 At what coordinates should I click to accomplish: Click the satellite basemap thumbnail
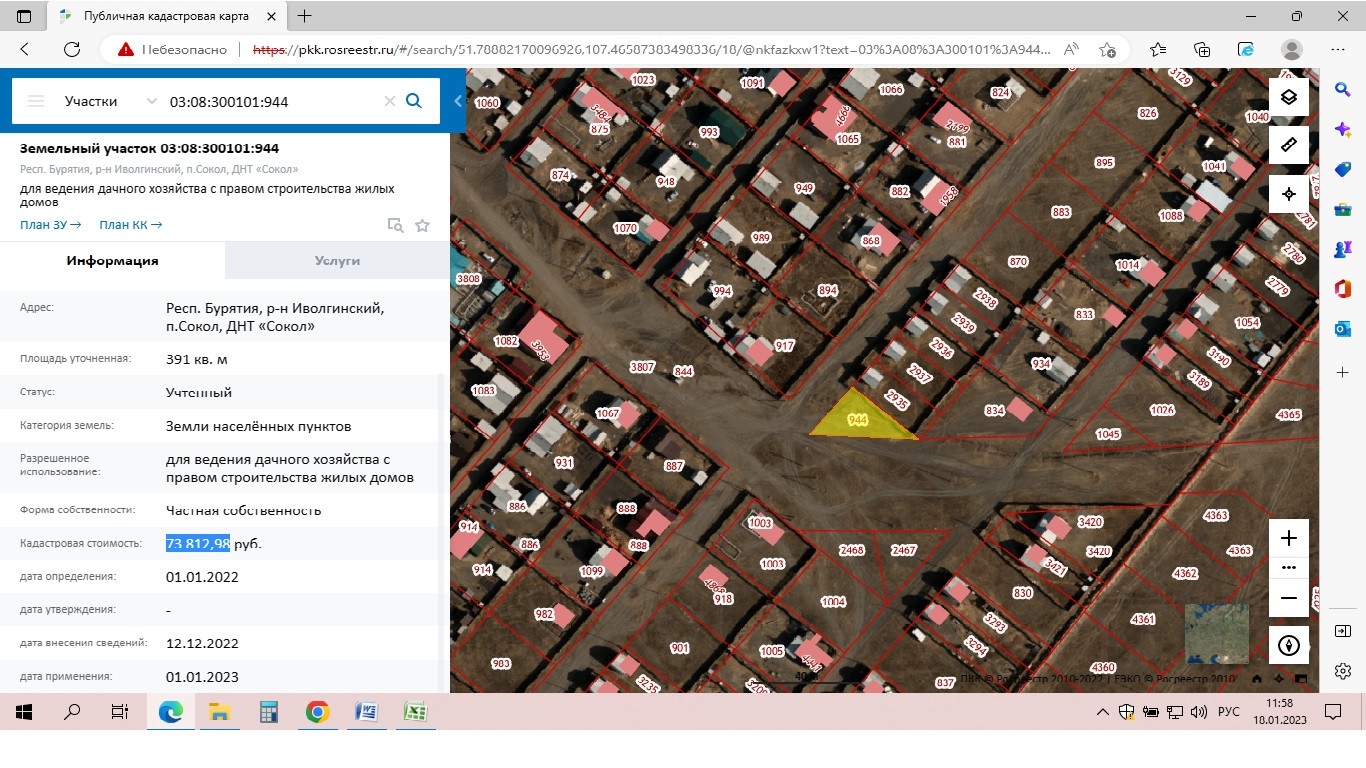pos(1217,633)
